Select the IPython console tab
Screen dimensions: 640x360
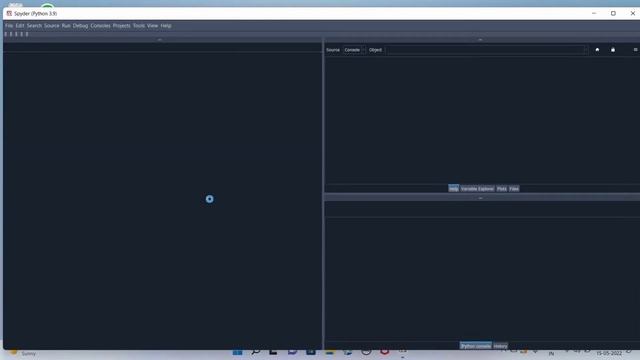[476, 346]
